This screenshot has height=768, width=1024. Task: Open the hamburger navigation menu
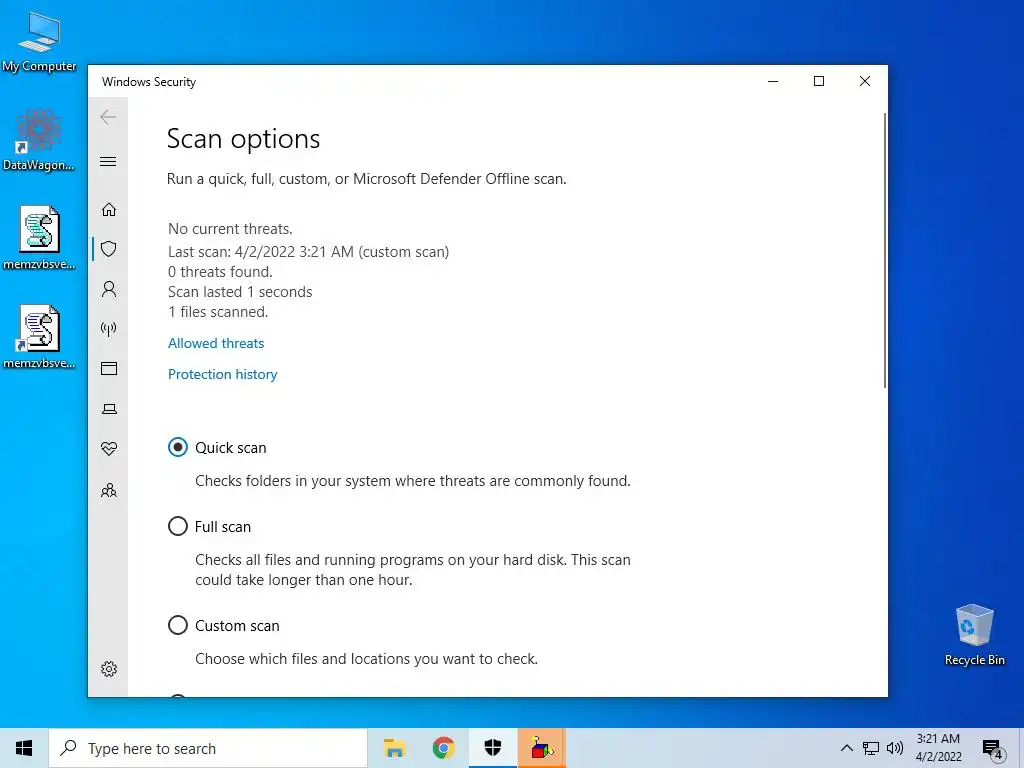pos(108,161)
